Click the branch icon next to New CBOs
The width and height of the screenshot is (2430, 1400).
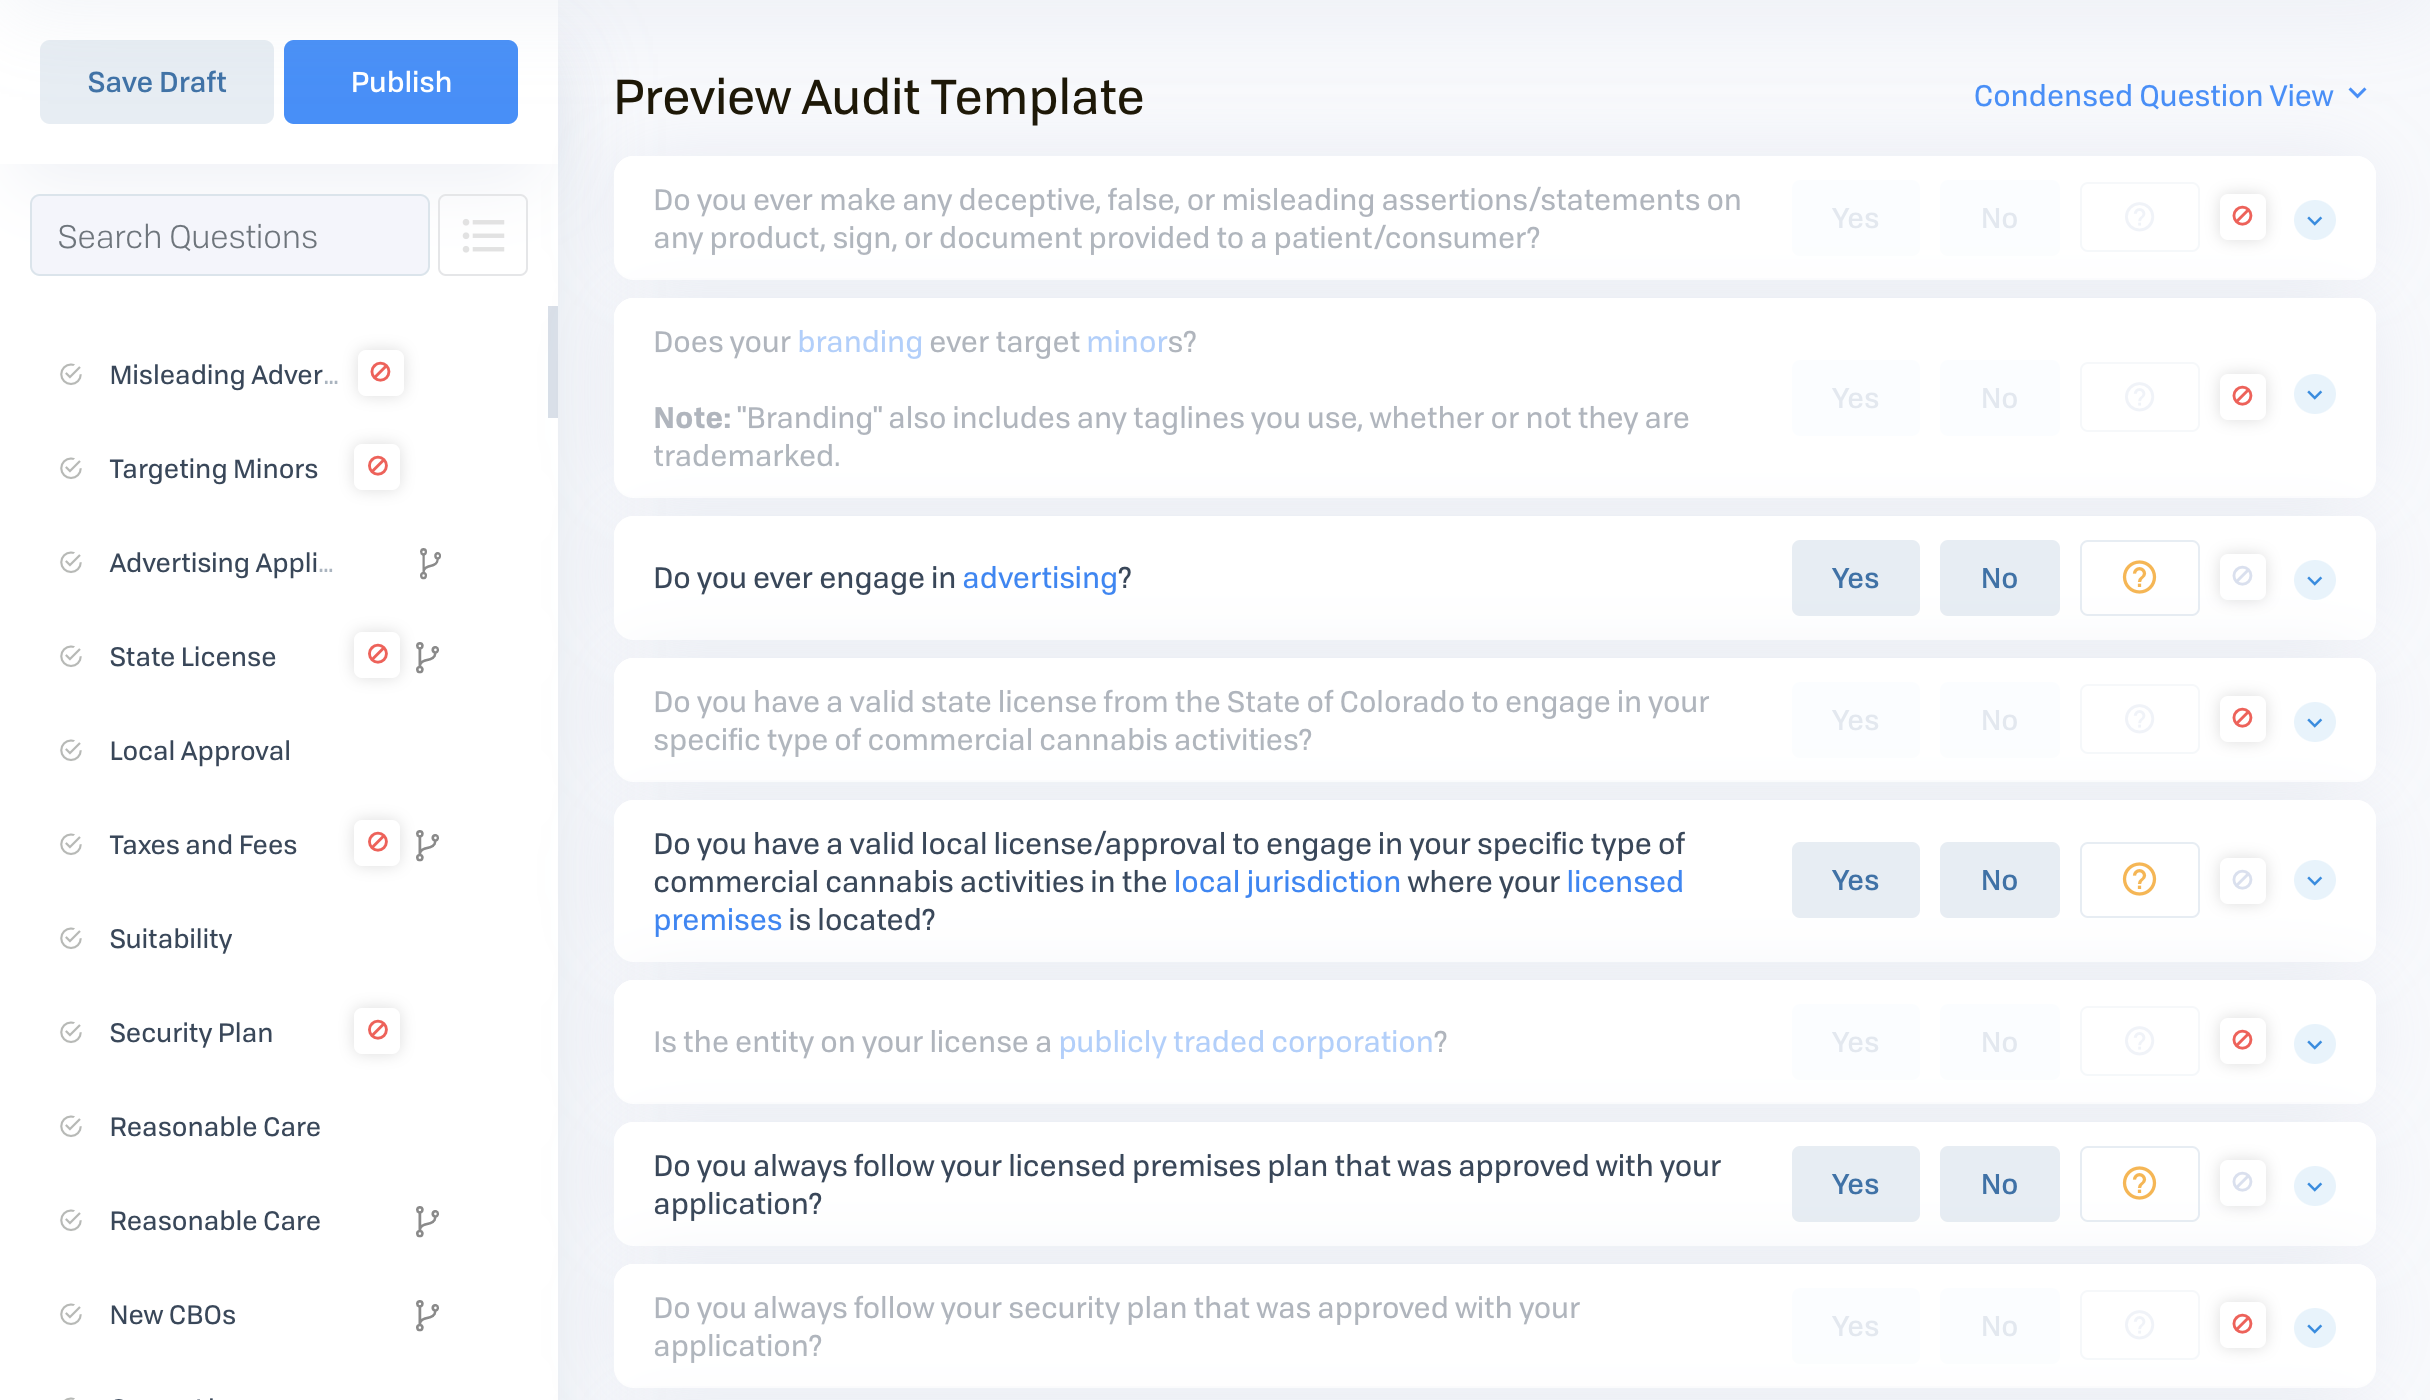pos(427,1315)
